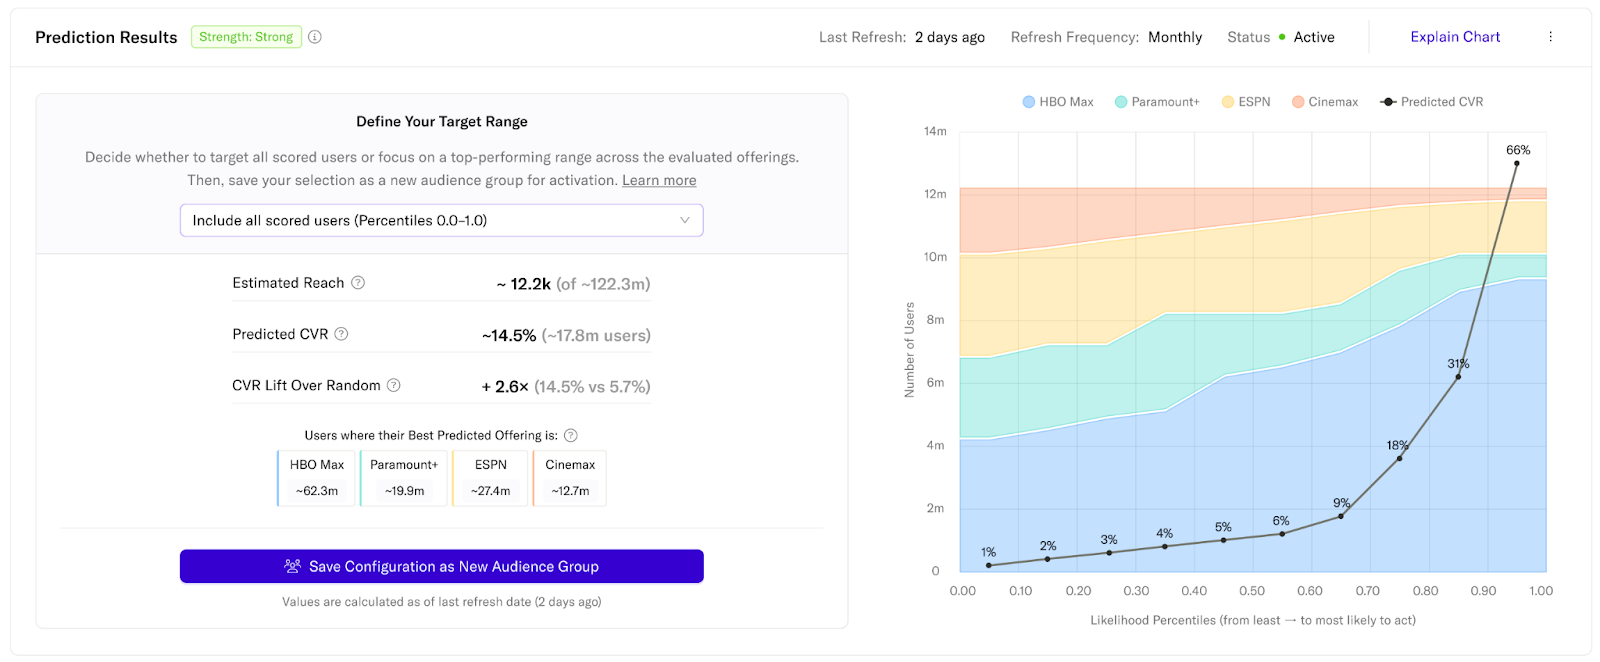Toggle ESPN series in chart legend
Screen dimensions: 1600x662
pos(1245,102)
